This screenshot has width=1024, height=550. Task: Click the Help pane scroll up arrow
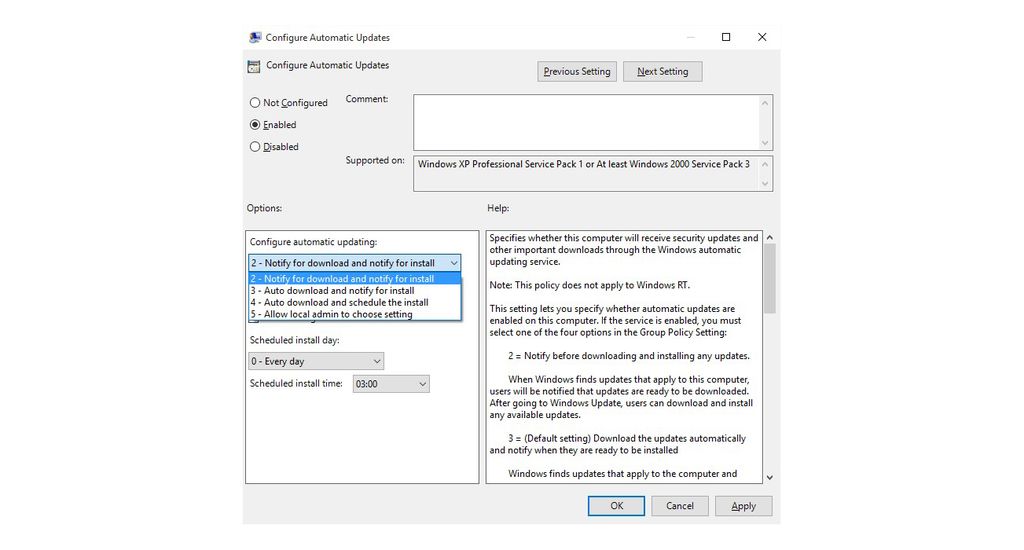tap(770, 238)
